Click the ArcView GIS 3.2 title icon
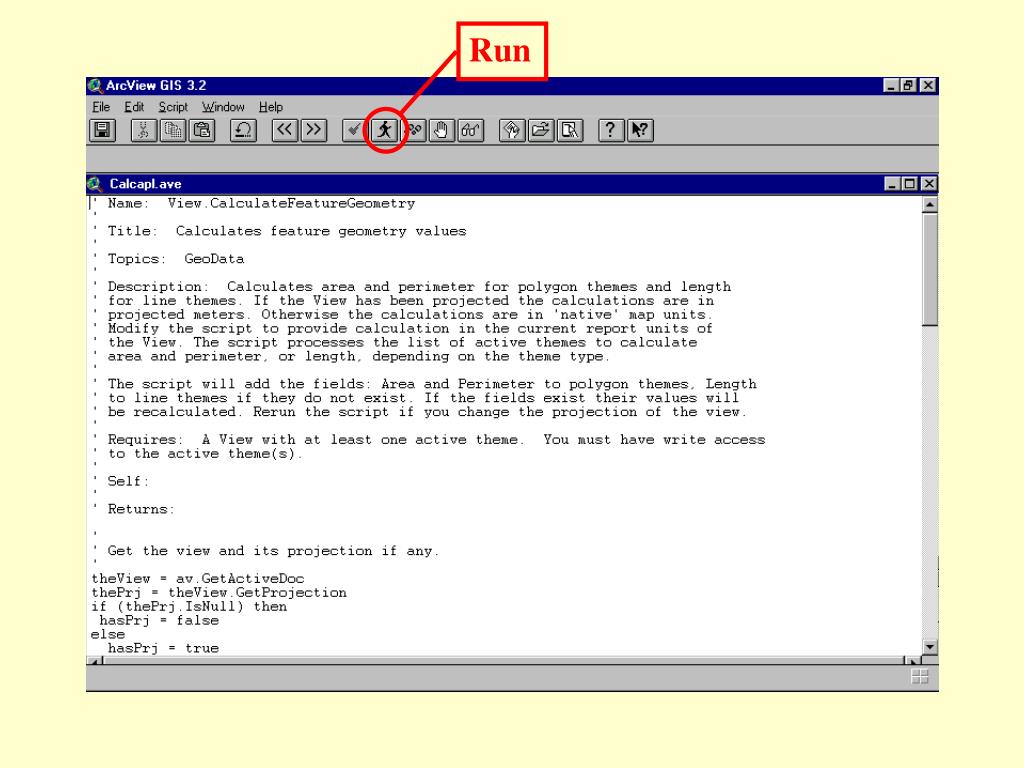Image resolution: width=1024 pixels, height=768 pixels. [x=96, y=86]
